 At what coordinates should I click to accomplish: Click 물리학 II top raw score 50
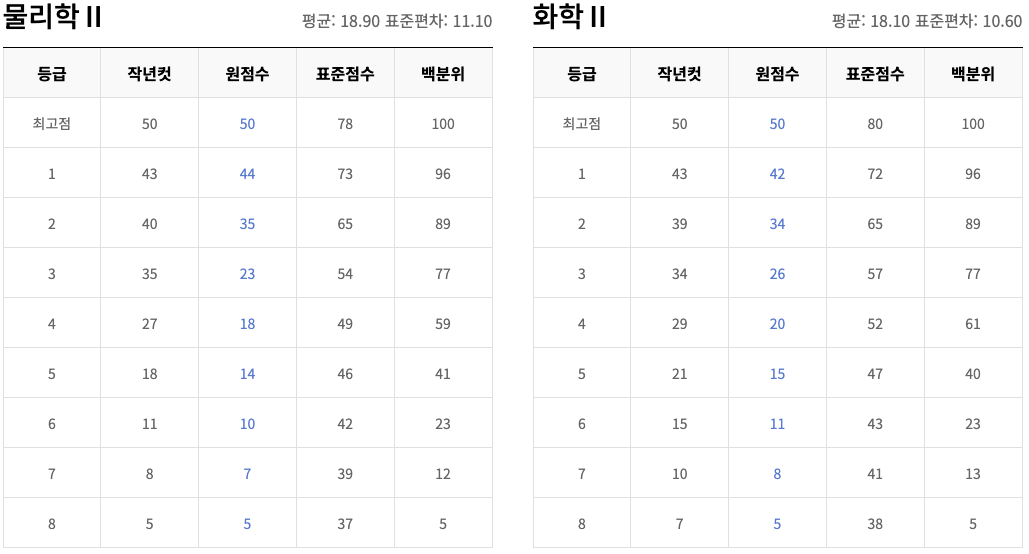(x=247, y=124)
